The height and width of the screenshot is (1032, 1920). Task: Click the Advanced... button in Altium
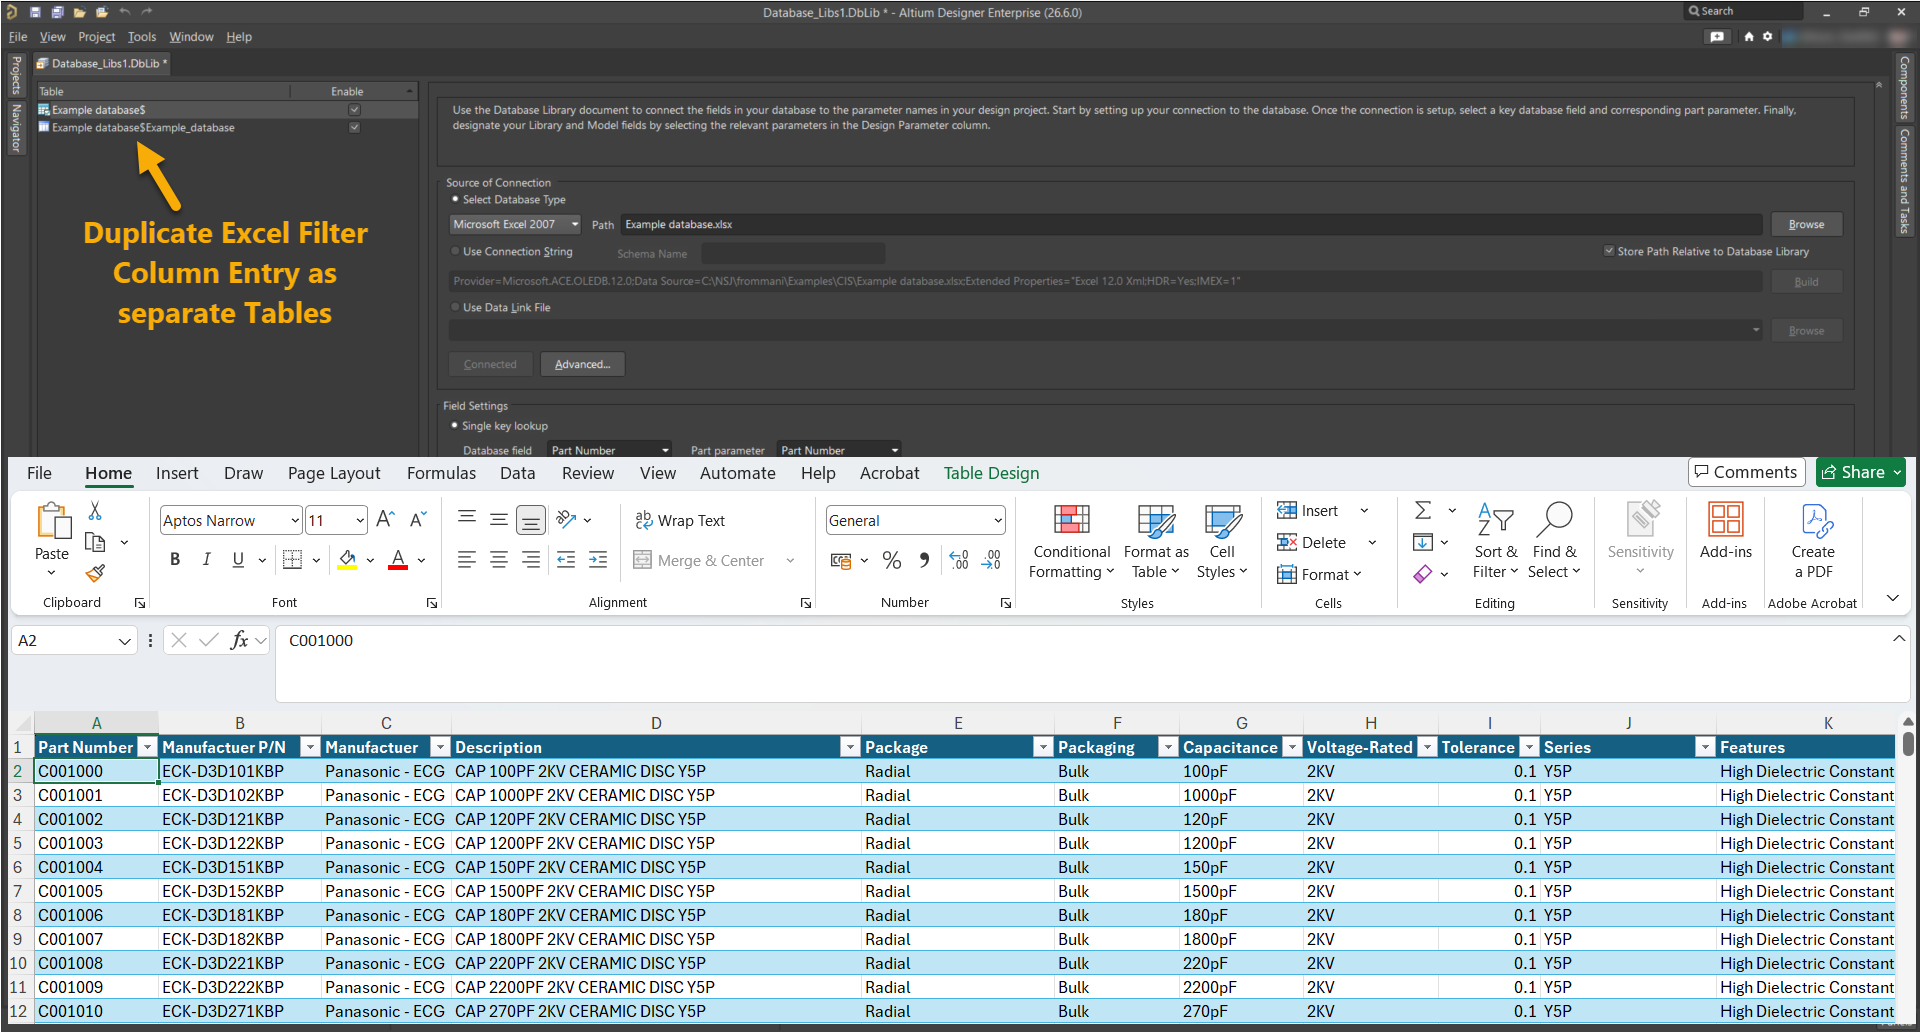click(583, 364)
